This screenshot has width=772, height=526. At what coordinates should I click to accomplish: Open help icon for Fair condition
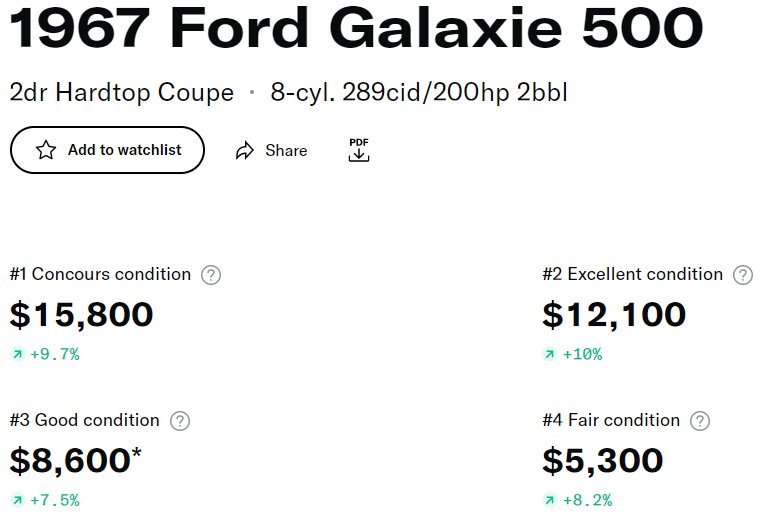point(700,421)
